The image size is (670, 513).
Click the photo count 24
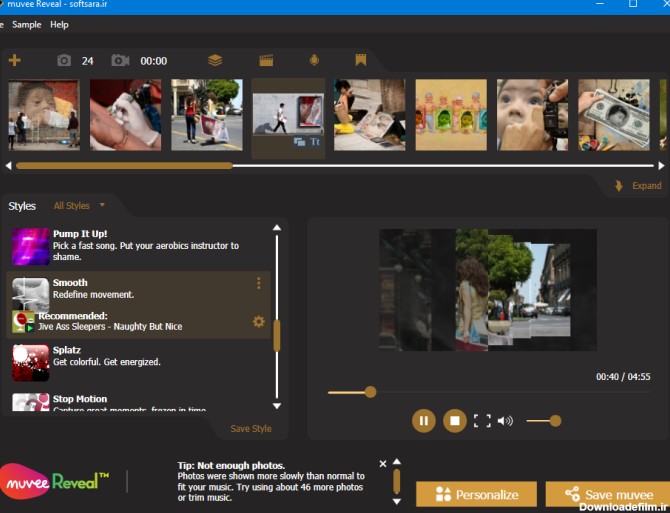tap(88, 61)
